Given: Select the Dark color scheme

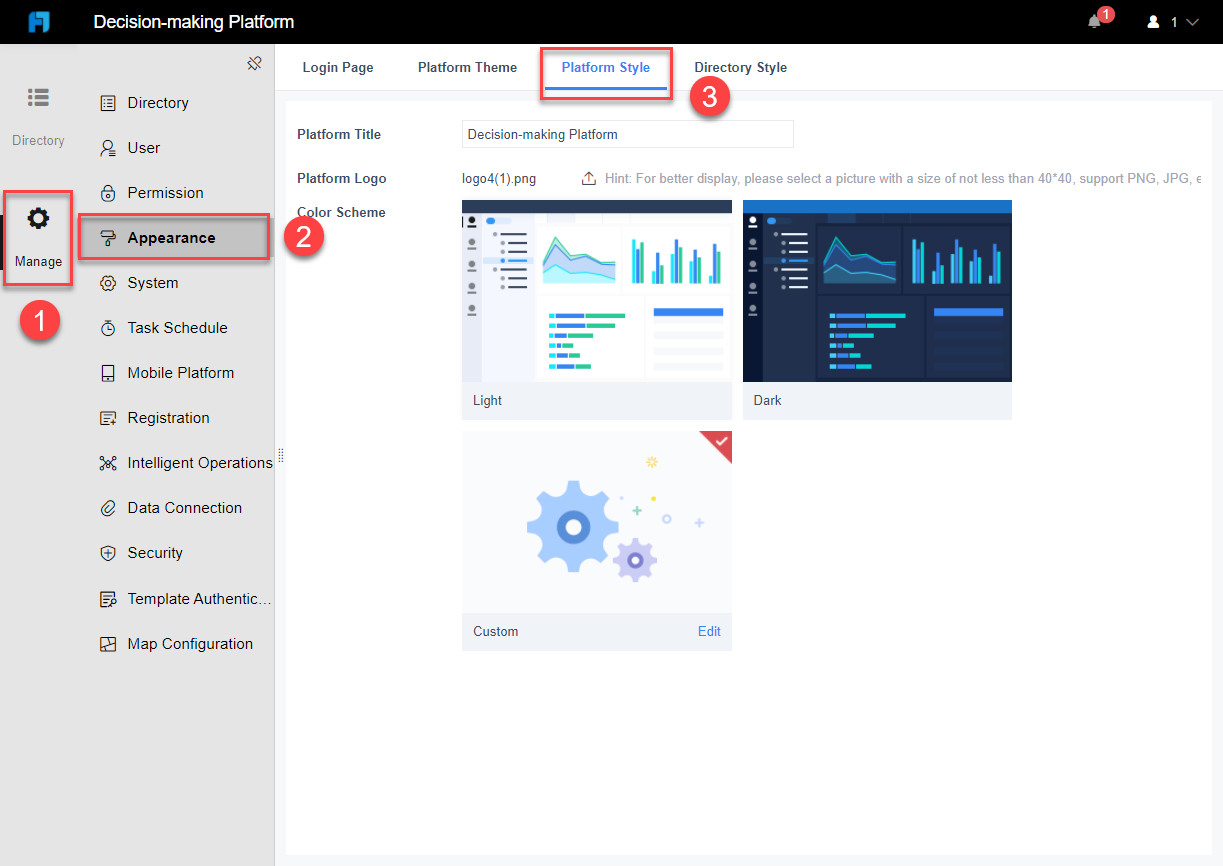Looking at the screenshot, I should point(877,291).
